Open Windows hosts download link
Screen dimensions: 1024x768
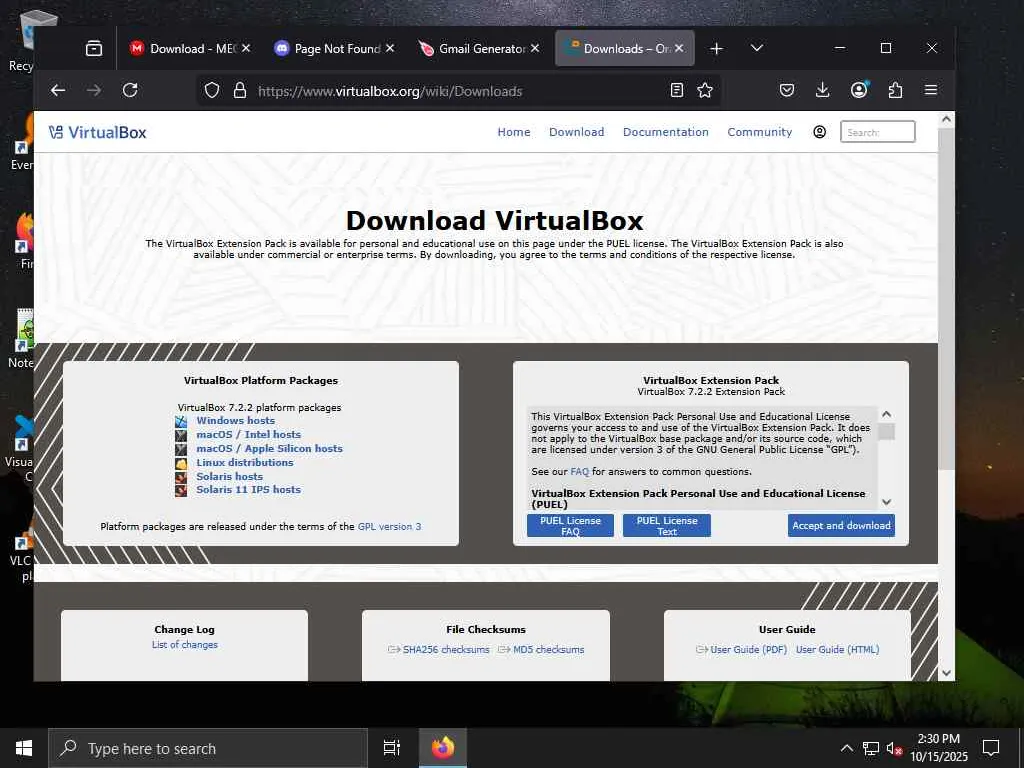click(236, 421)
